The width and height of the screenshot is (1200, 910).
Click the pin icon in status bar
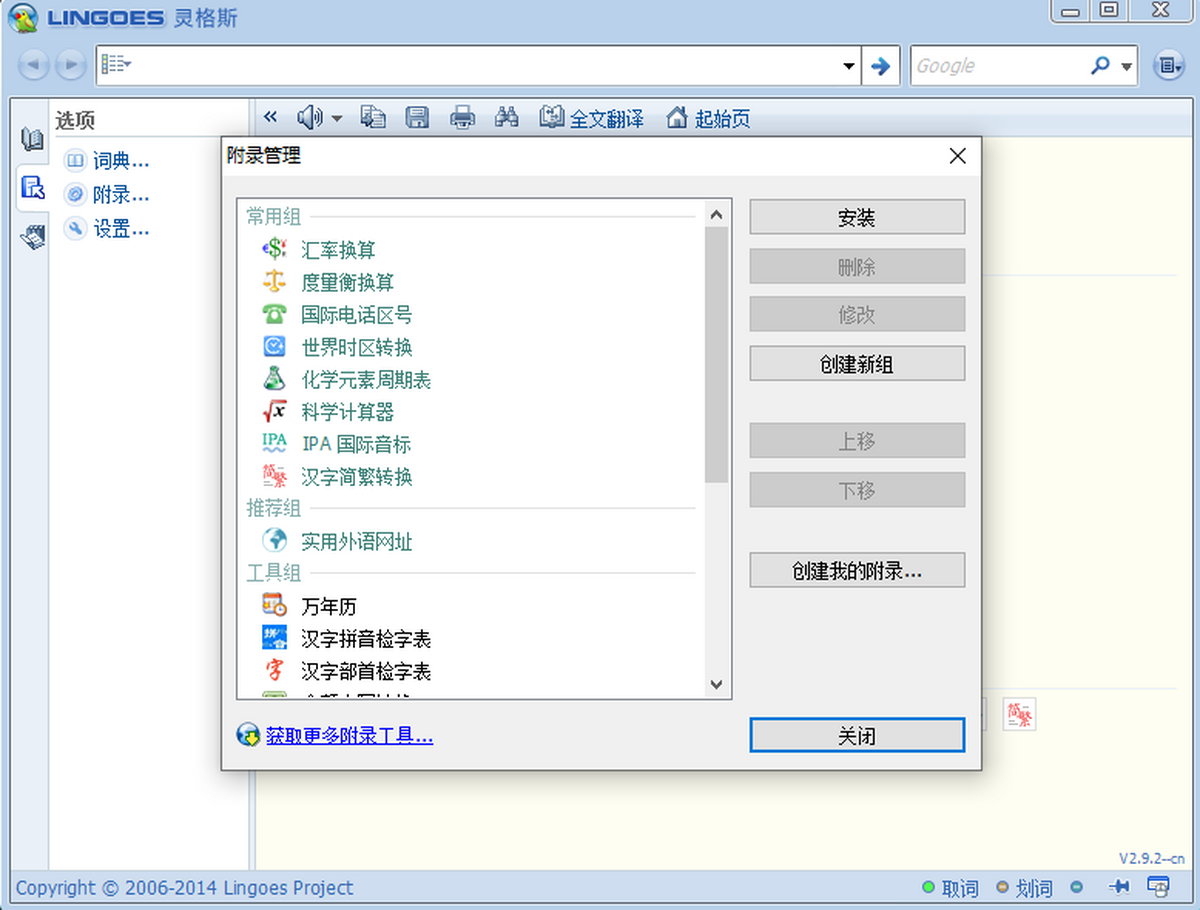click(x=1120, y=887)
